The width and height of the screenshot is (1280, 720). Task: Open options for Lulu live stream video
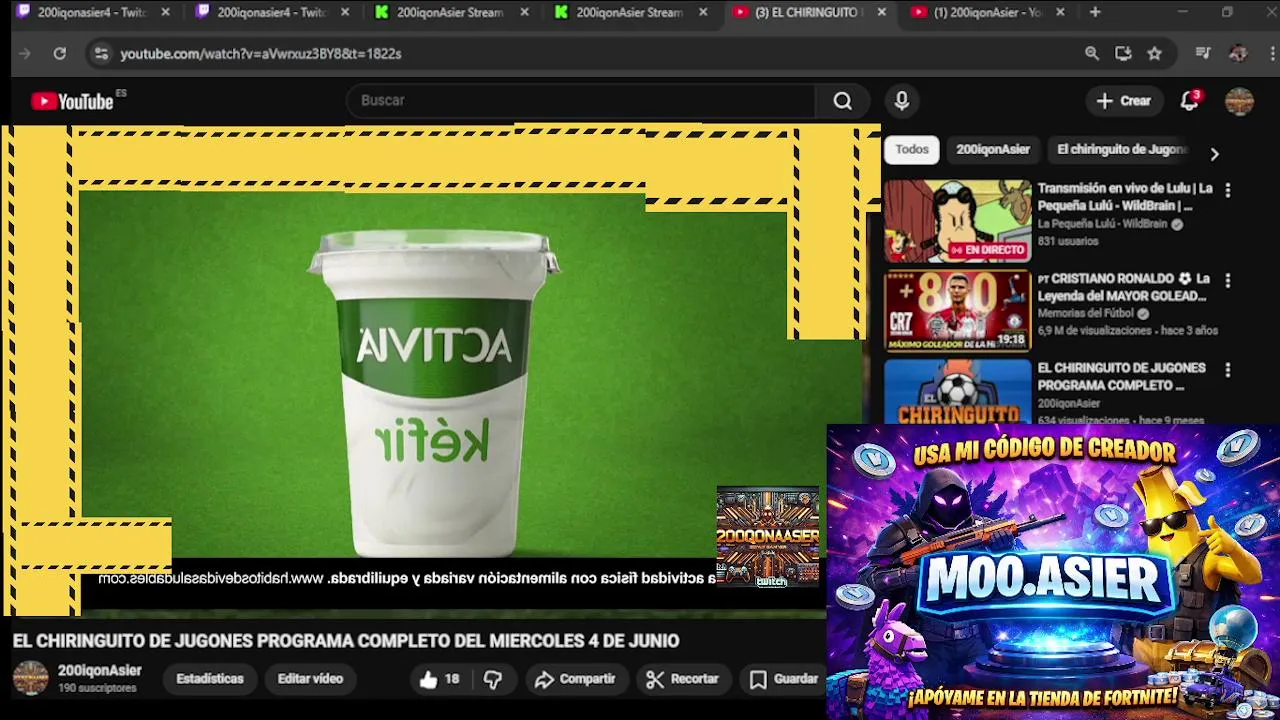(1227, 189)
